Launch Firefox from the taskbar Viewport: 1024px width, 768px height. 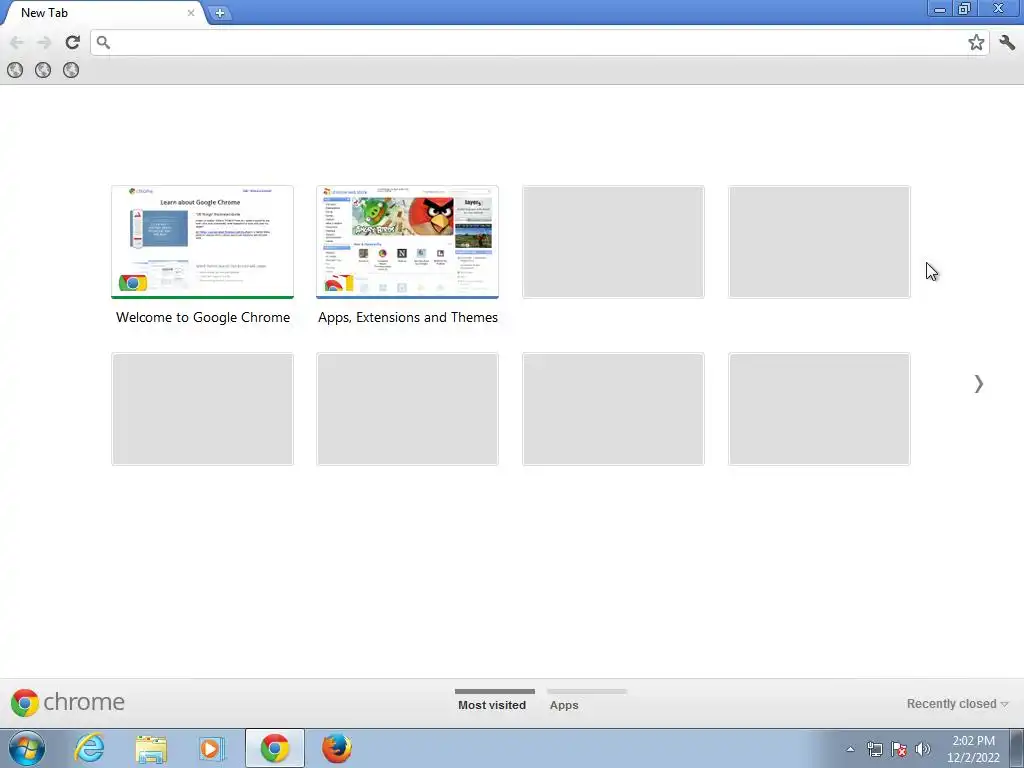click(337, 748)
